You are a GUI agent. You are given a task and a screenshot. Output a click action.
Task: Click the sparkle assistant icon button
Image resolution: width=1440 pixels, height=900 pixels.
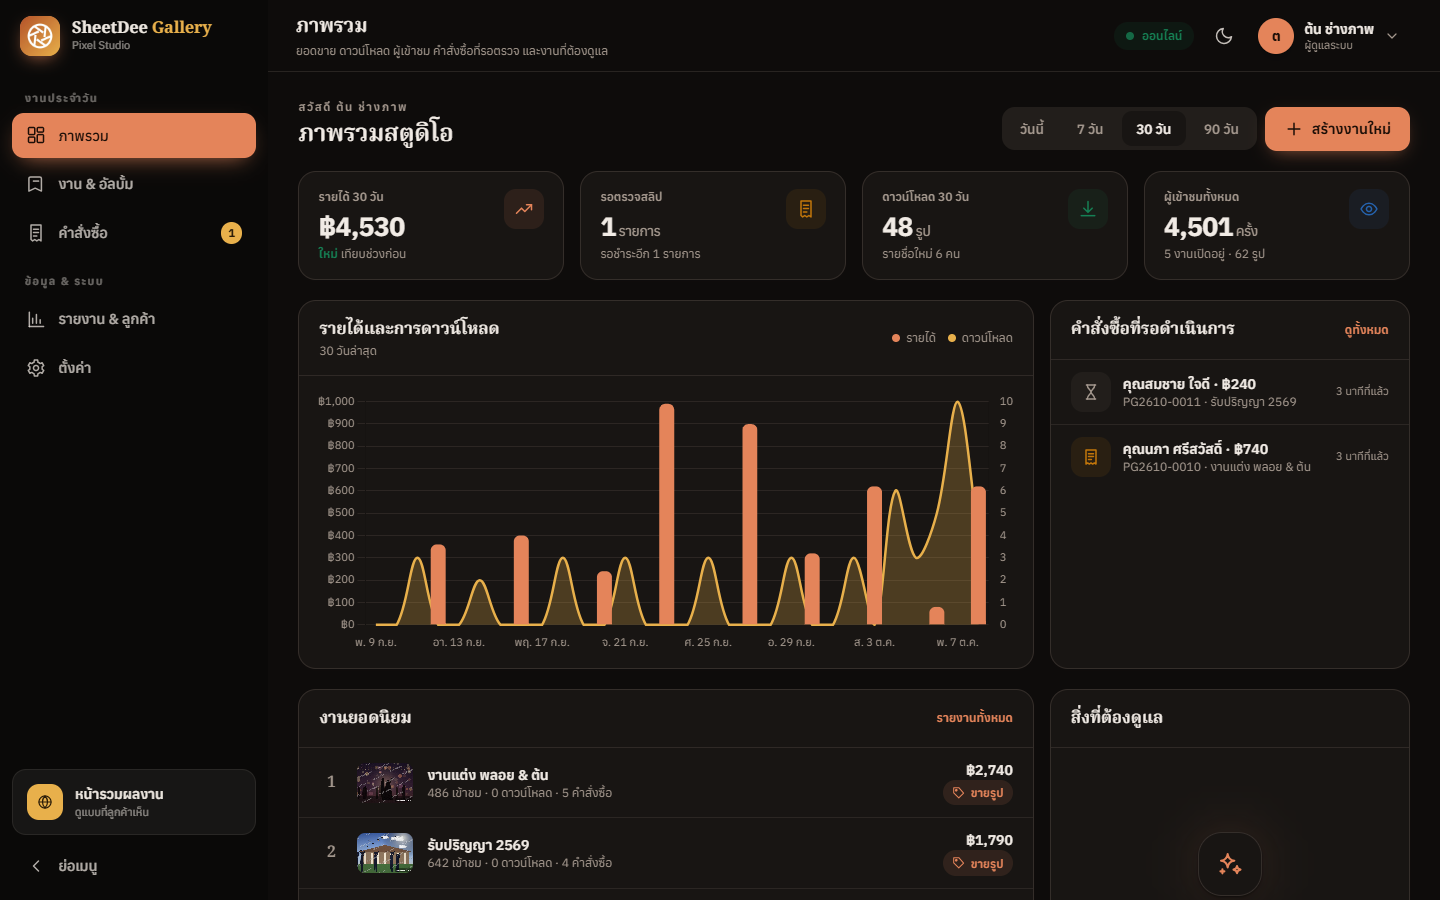pos(1230,864)
